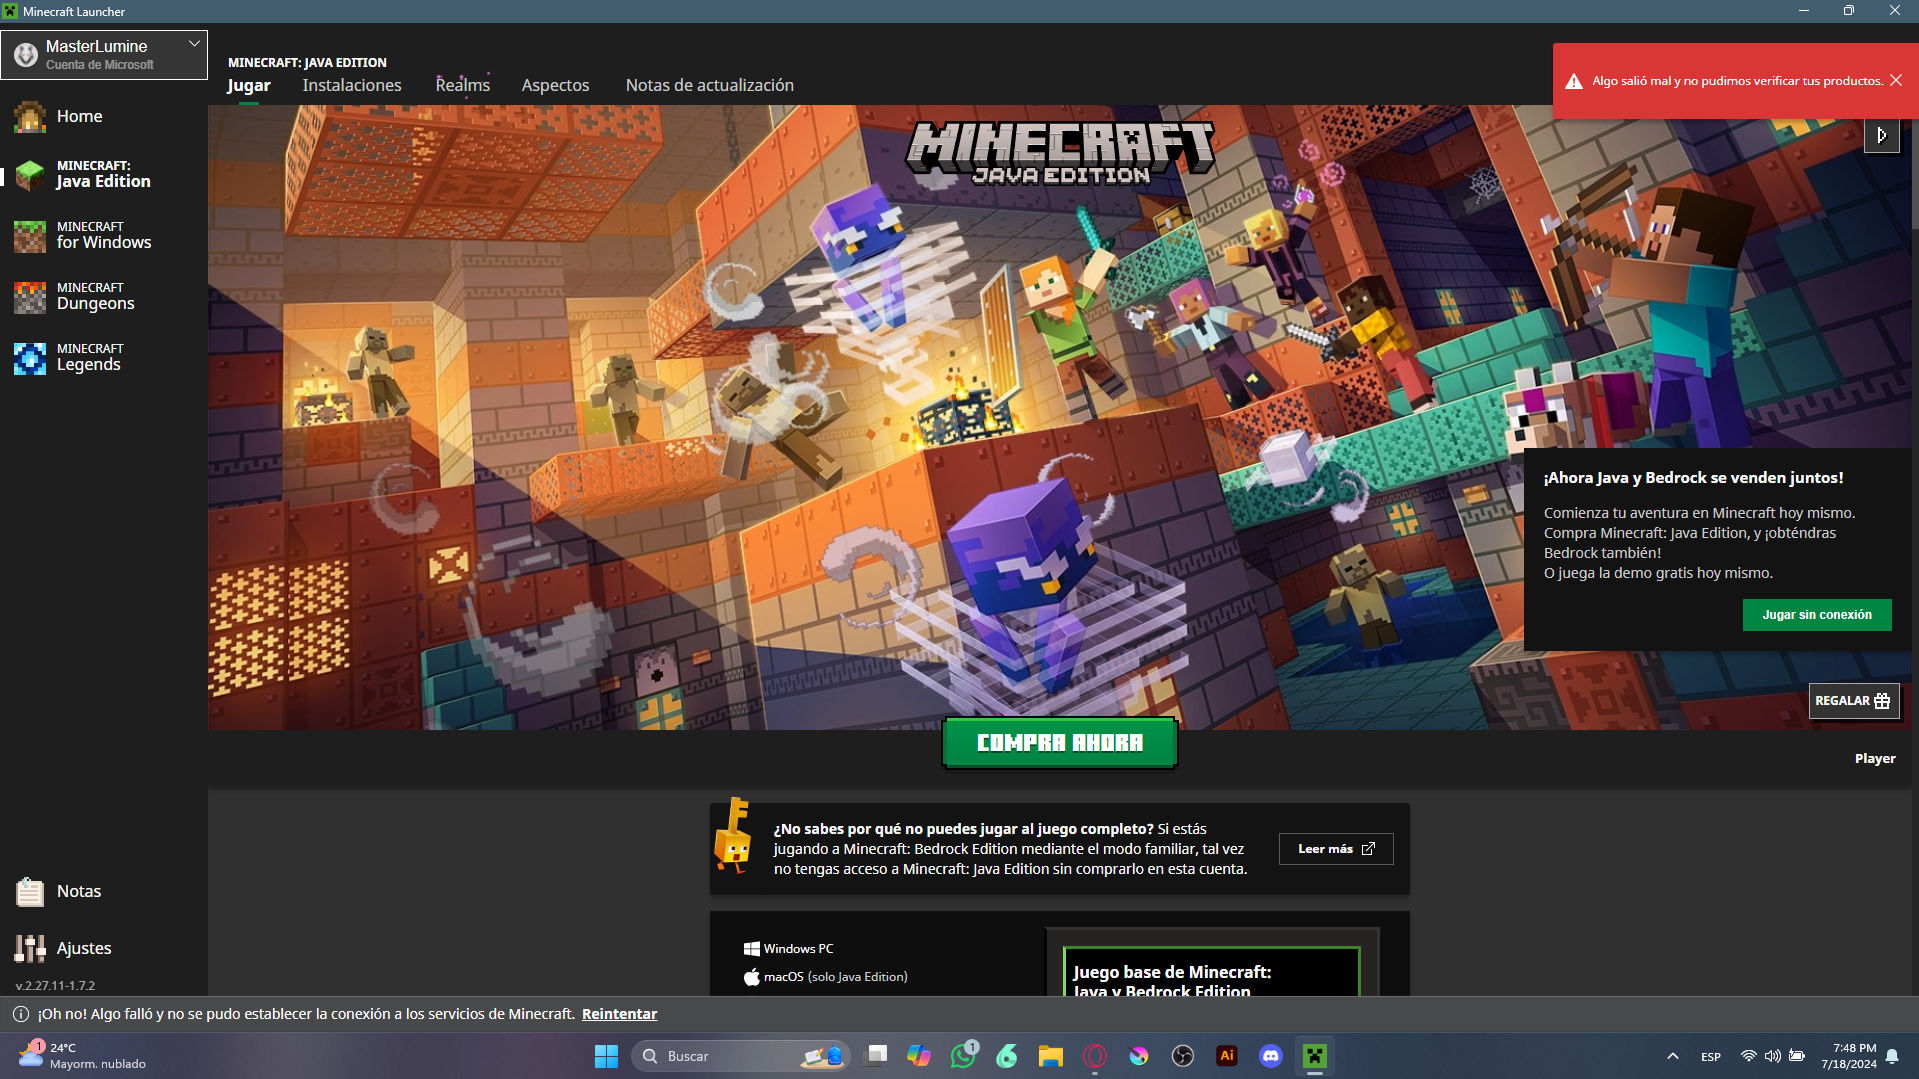The width and height of the screenshot is (1919, 1079).
Task: Open the Notas de actualización tab
Action: pos(709,85)
